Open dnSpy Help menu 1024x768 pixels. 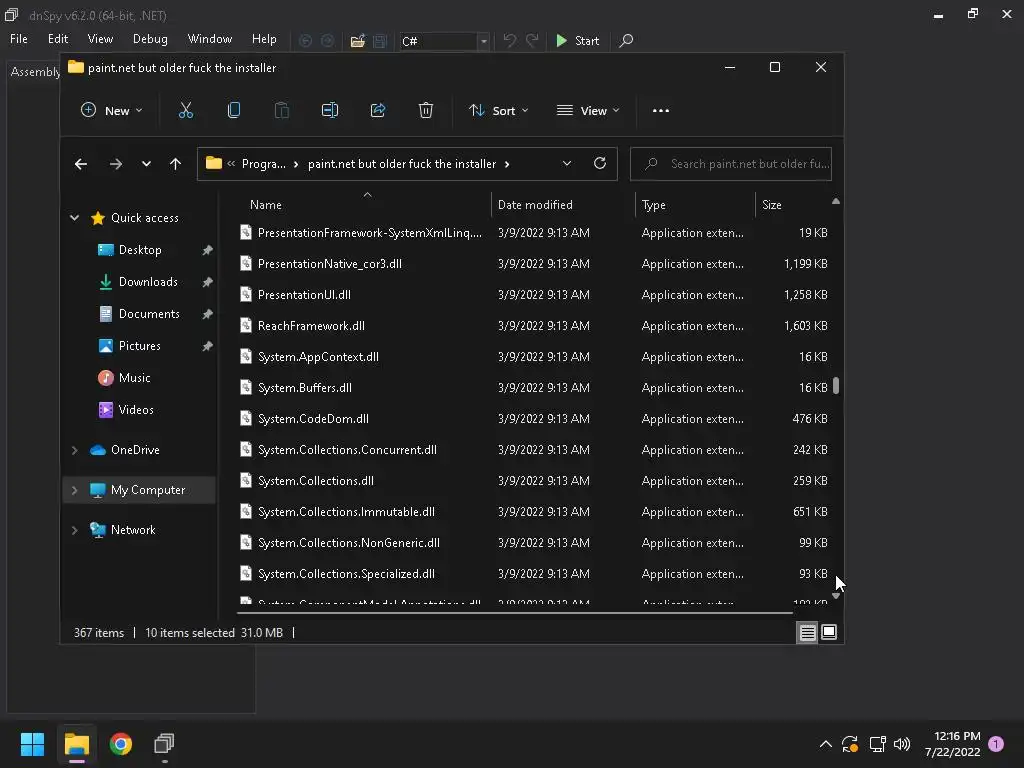coord(264,39)
